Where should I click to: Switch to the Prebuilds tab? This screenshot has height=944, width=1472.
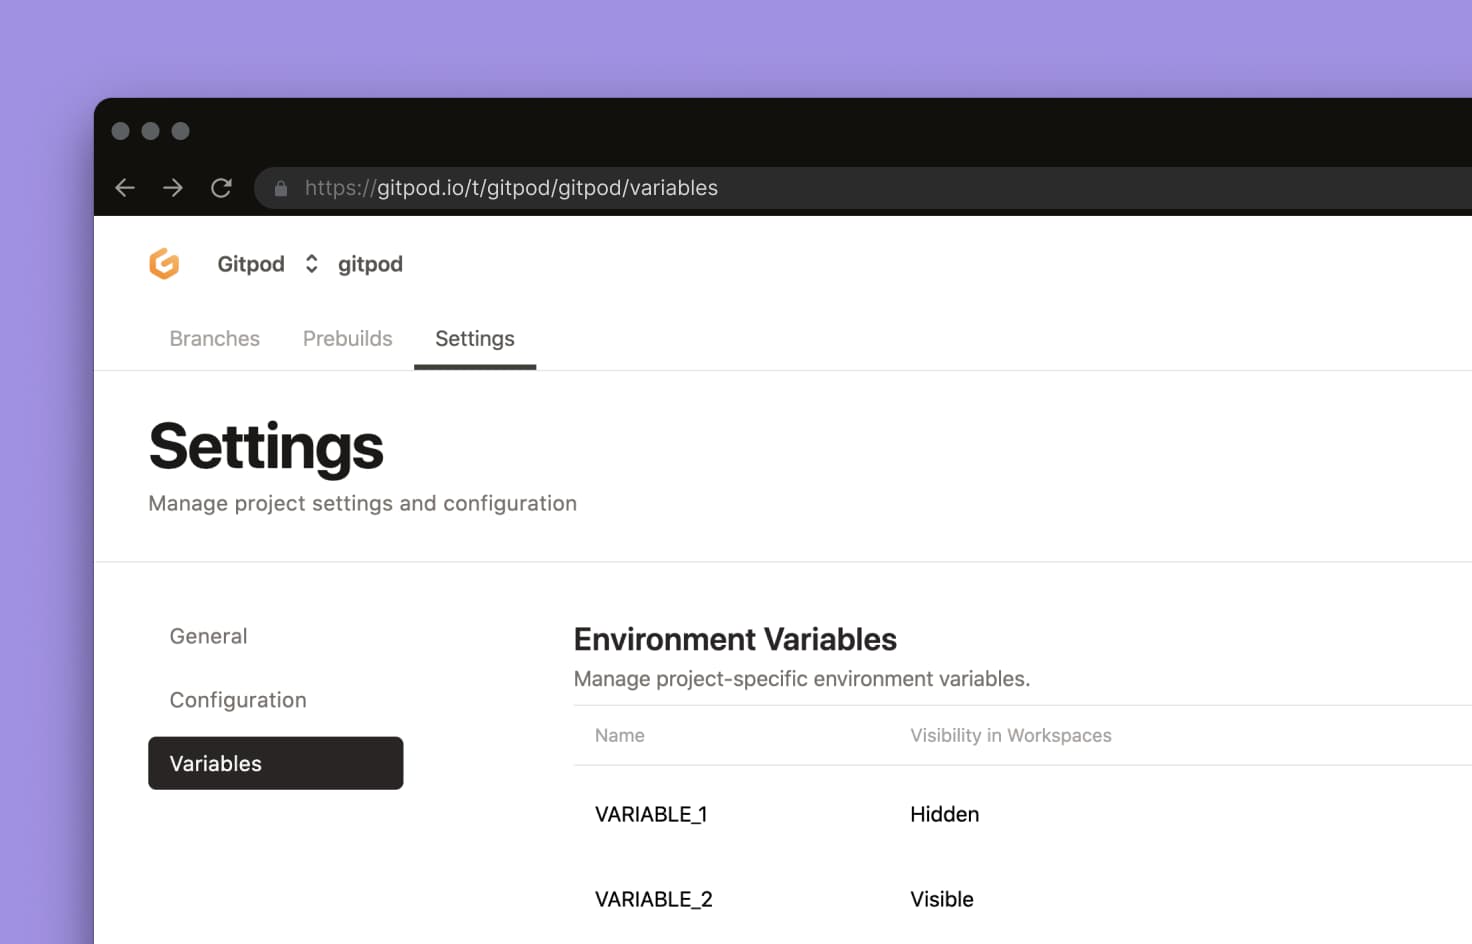347,338
